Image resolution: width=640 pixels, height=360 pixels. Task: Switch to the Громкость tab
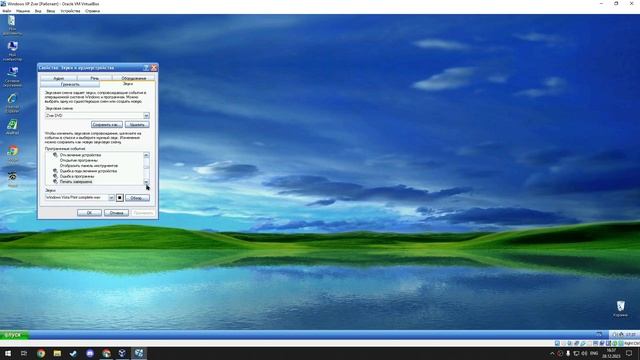click(70, 84)
